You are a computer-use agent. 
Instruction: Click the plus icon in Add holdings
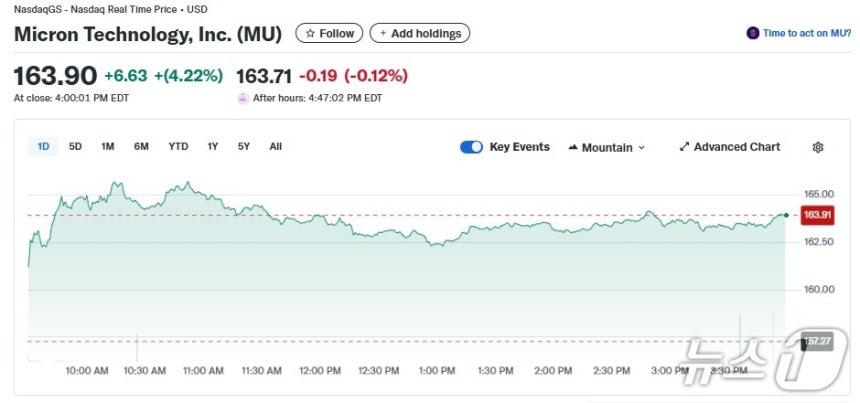click(x=382, y=34)
